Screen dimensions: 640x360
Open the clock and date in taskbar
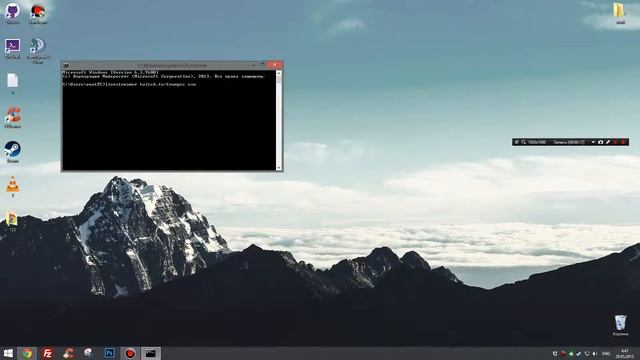(x=625, y=353)
